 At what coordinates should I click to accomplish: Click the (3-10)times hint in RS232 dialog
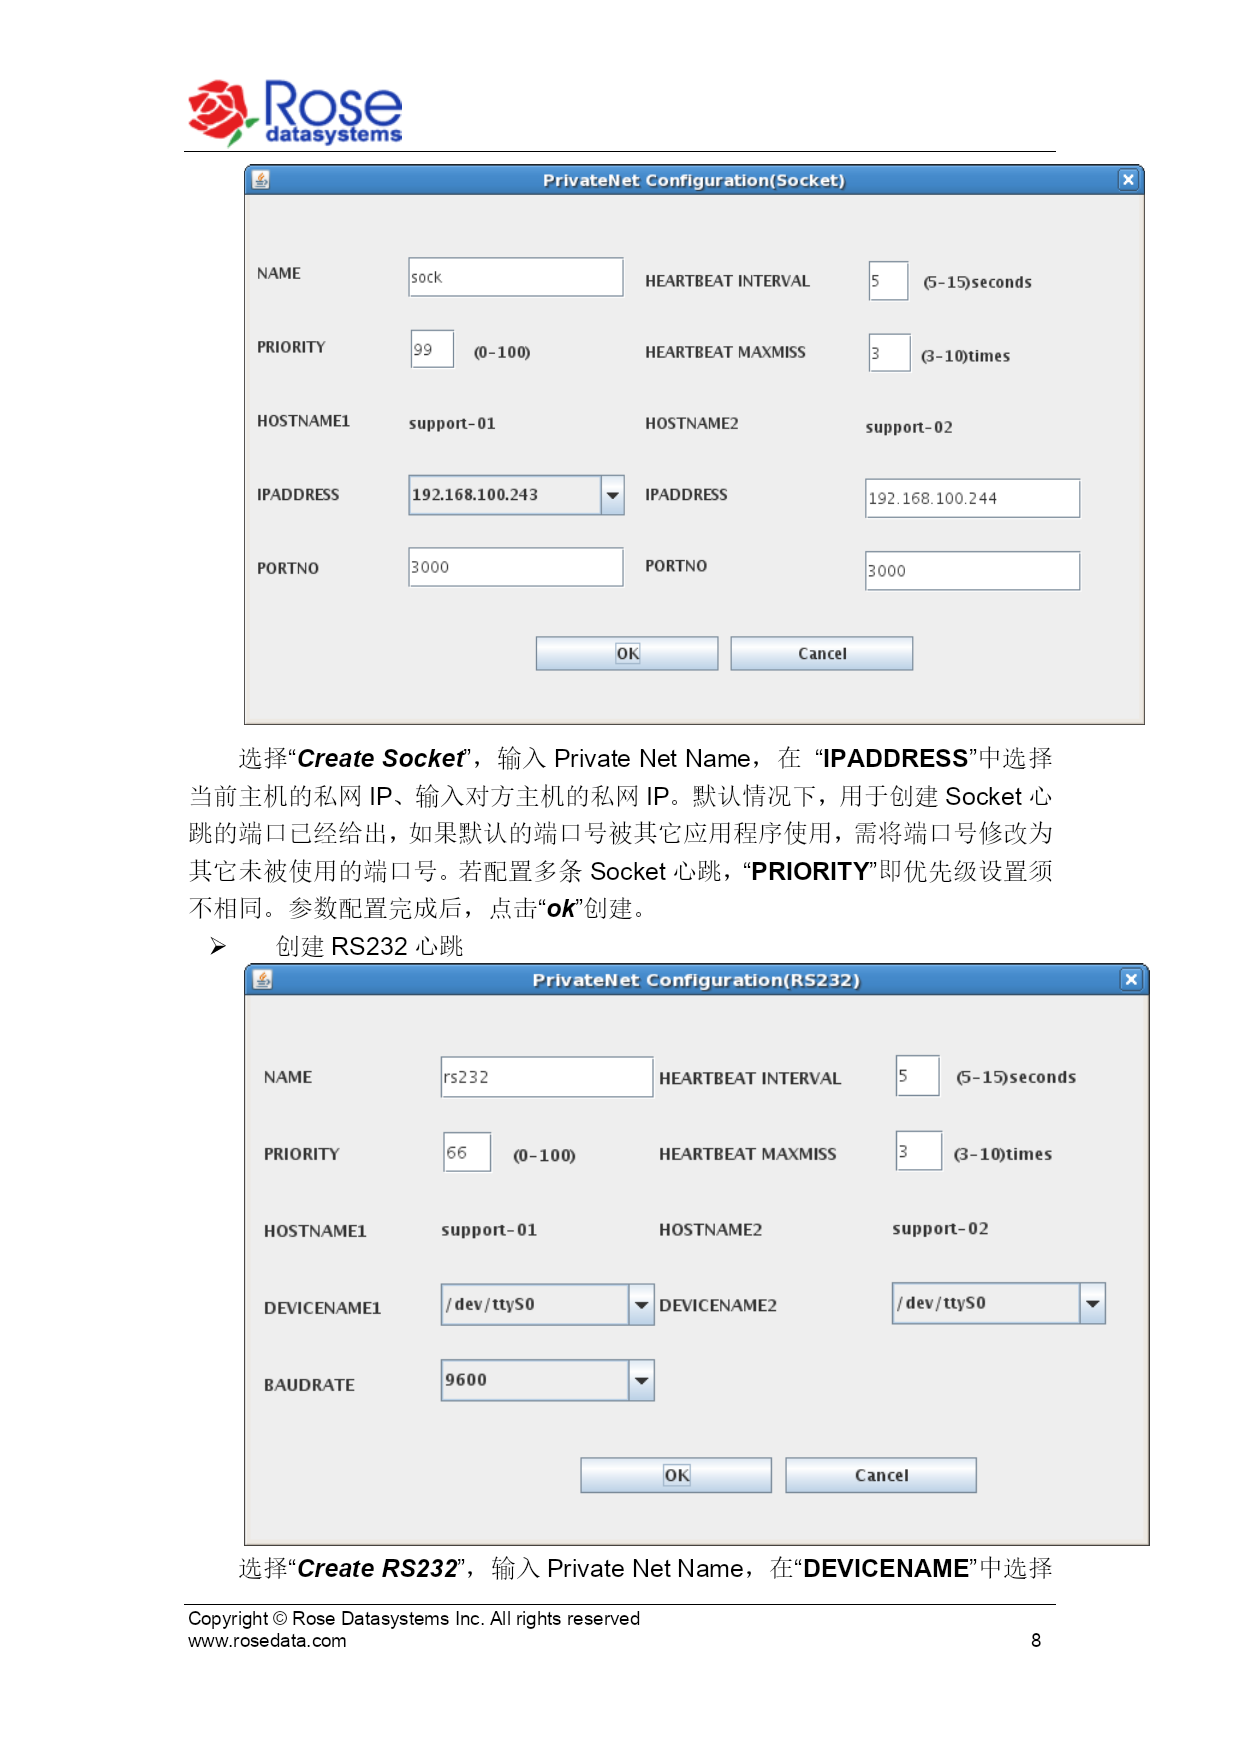tap(1003, 1154)
